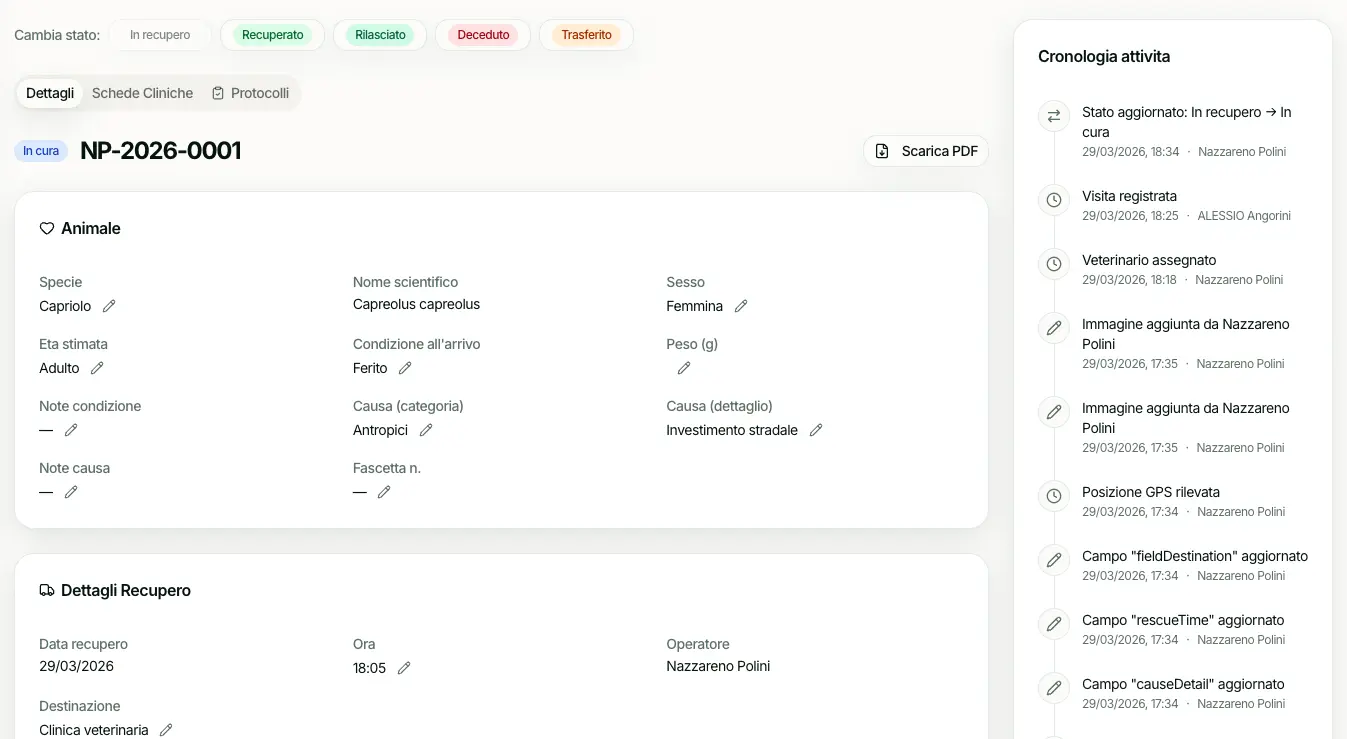The height and width of the screenshot is (739, 1347).
Task: Set status to Recuperato
Action: pyautogui.click(x=272, y=35)
